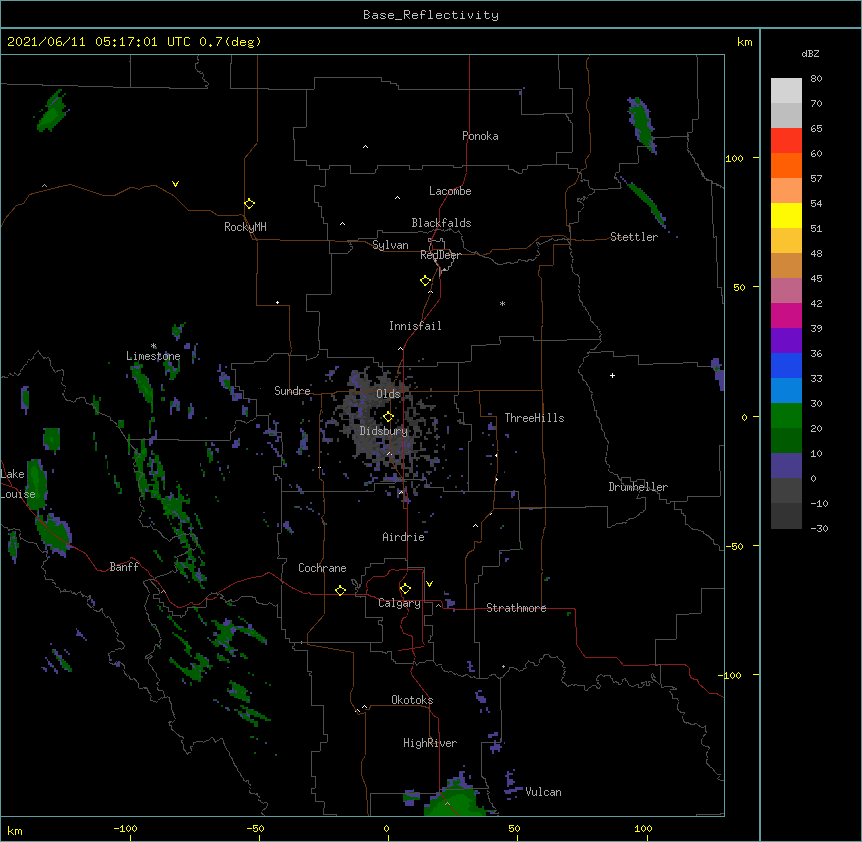Click the yellow 51-54 dBZ legend swatch
This screenshot has width=862, height=842.
[786, 216]
